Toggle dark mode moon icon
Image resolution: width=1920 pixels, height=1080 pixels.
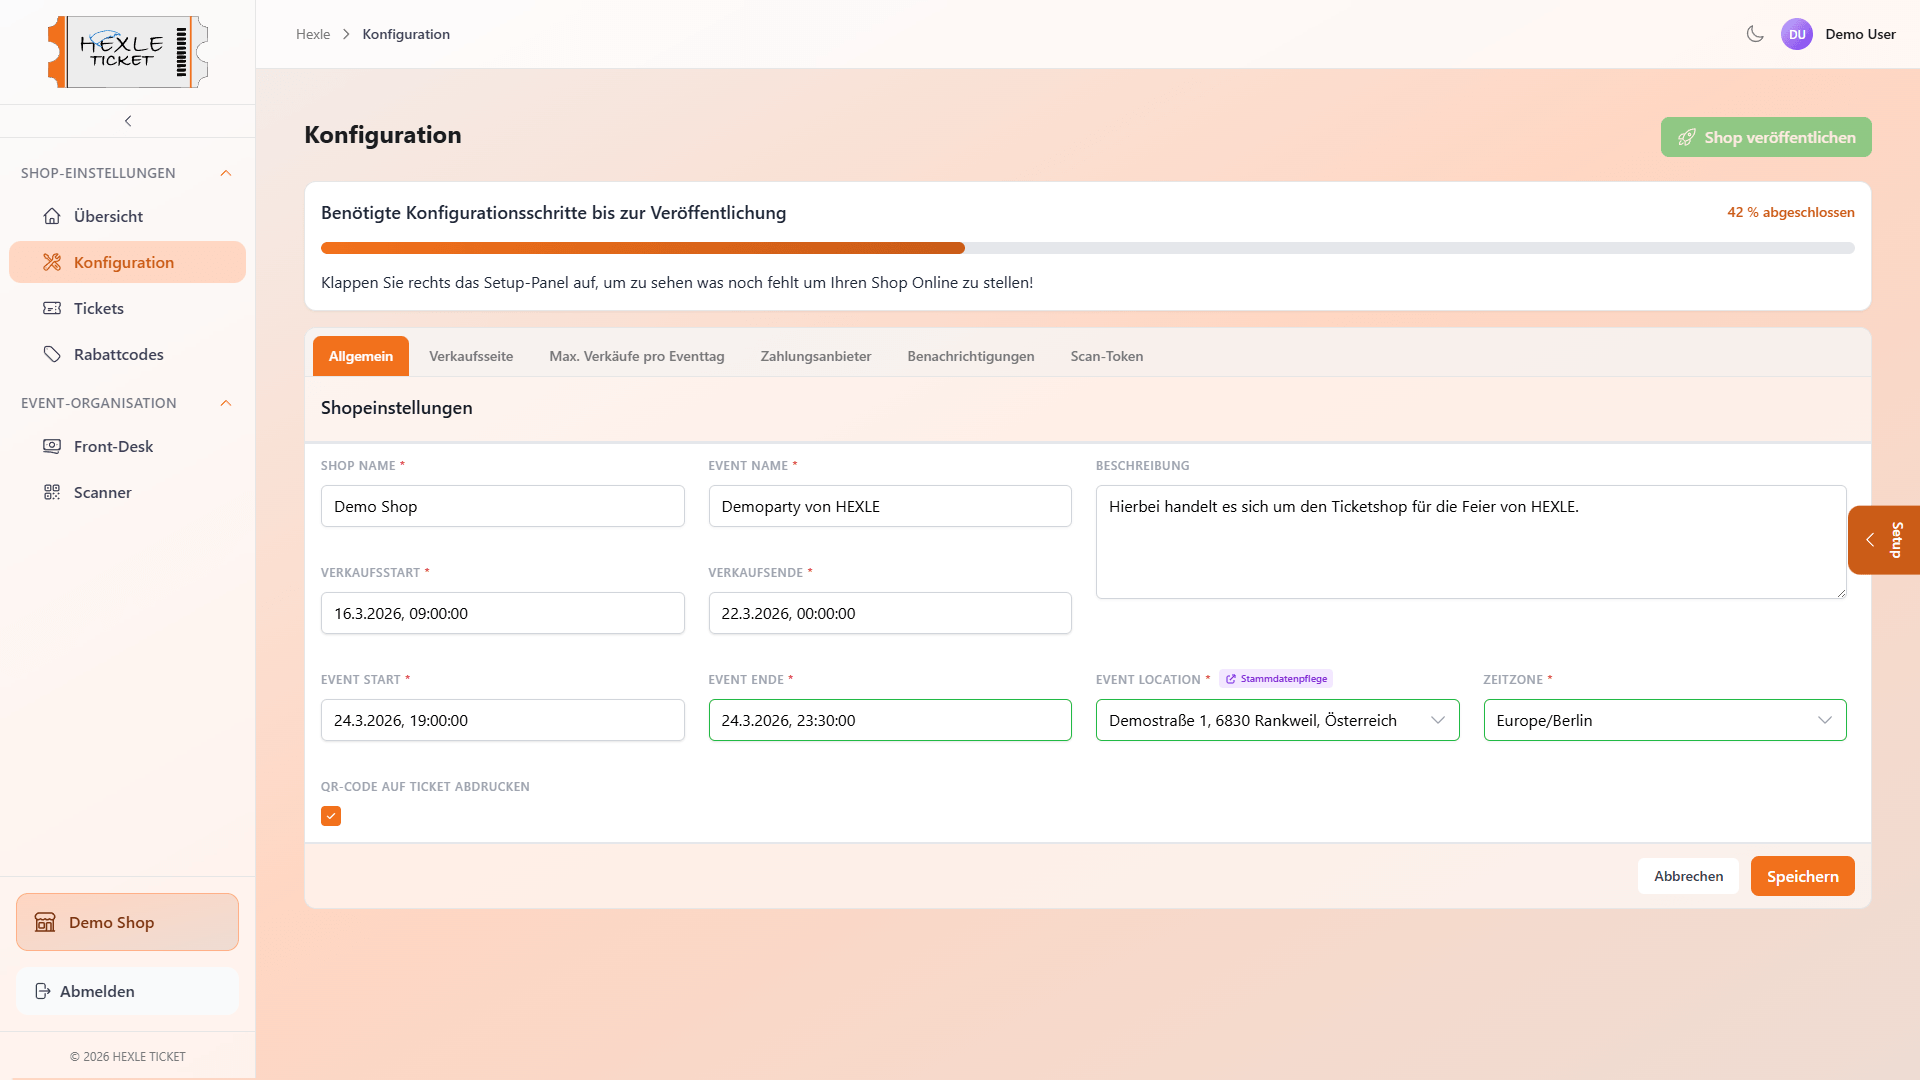click(1755, 34)
